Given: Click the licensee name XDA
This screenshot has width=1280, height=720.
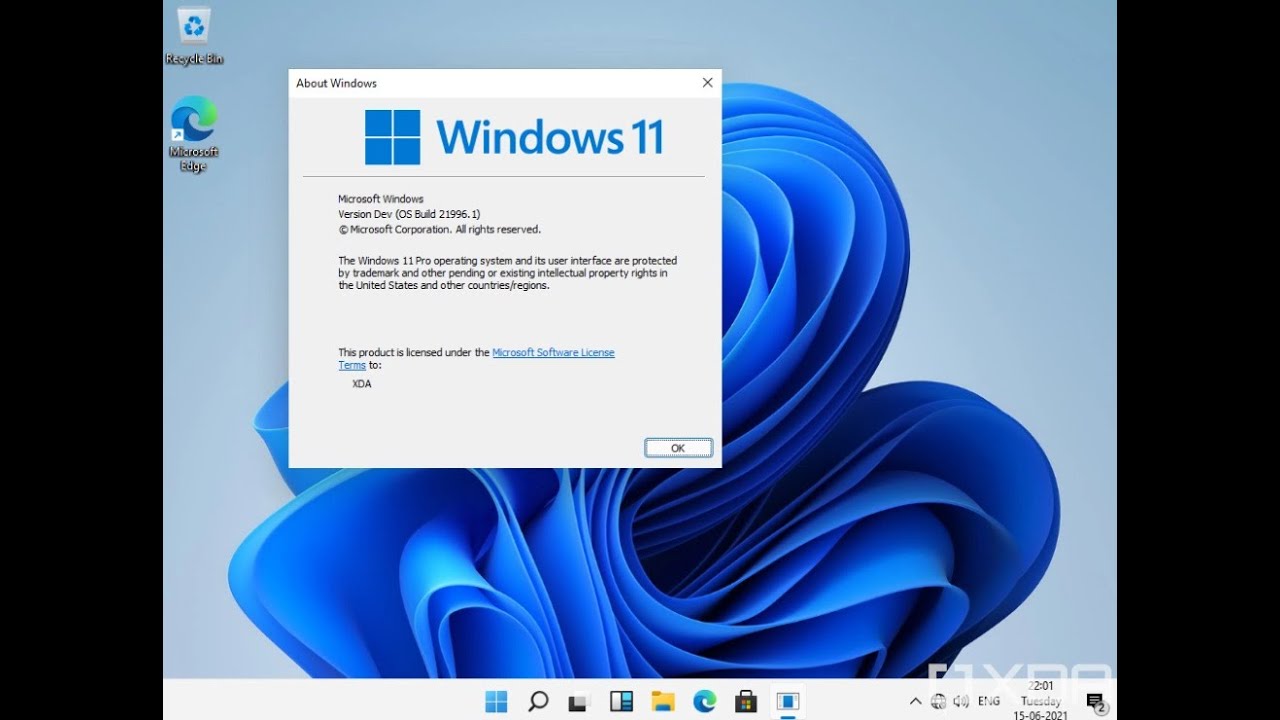Looking at the screenshot, I should coord(362,383).
